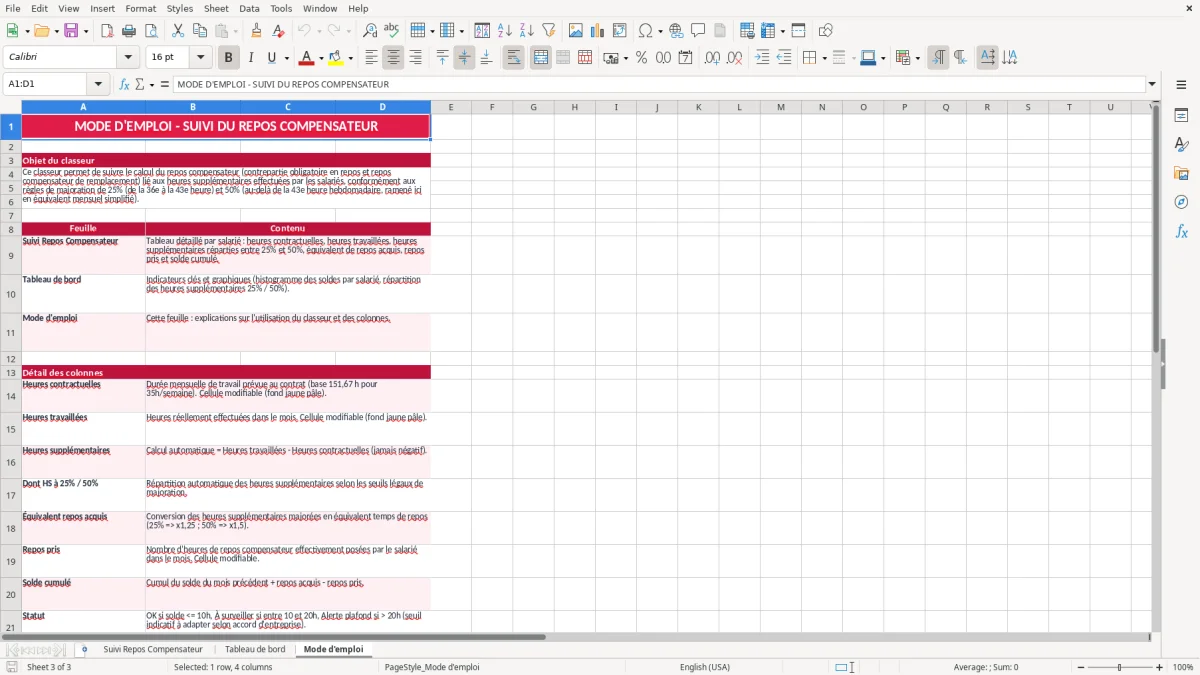Viewport: 1200px width, 675px height.
Task: Open the Font Name dropdown
Action: coord(128,58)
